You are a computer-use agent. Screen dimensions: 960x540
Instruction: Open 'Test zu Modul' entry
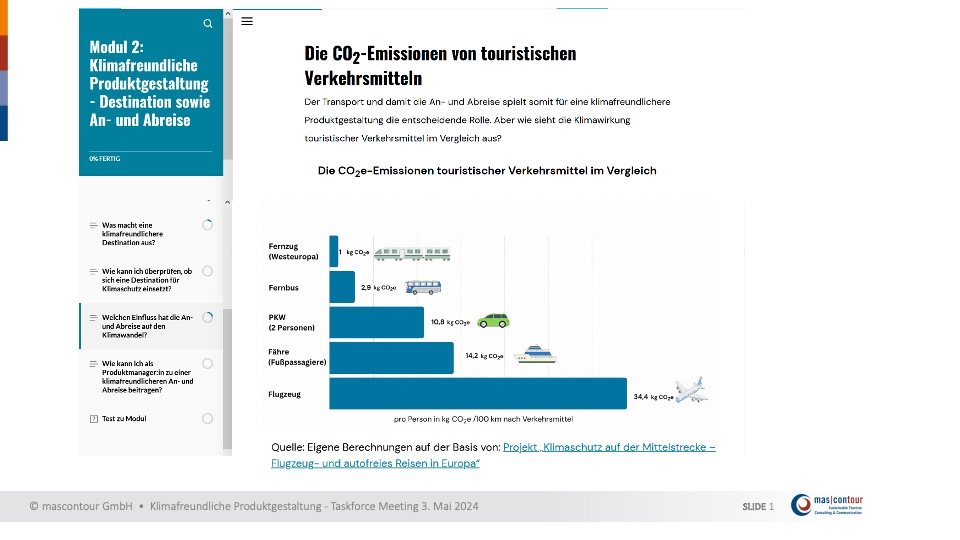[x=124, y=419]
